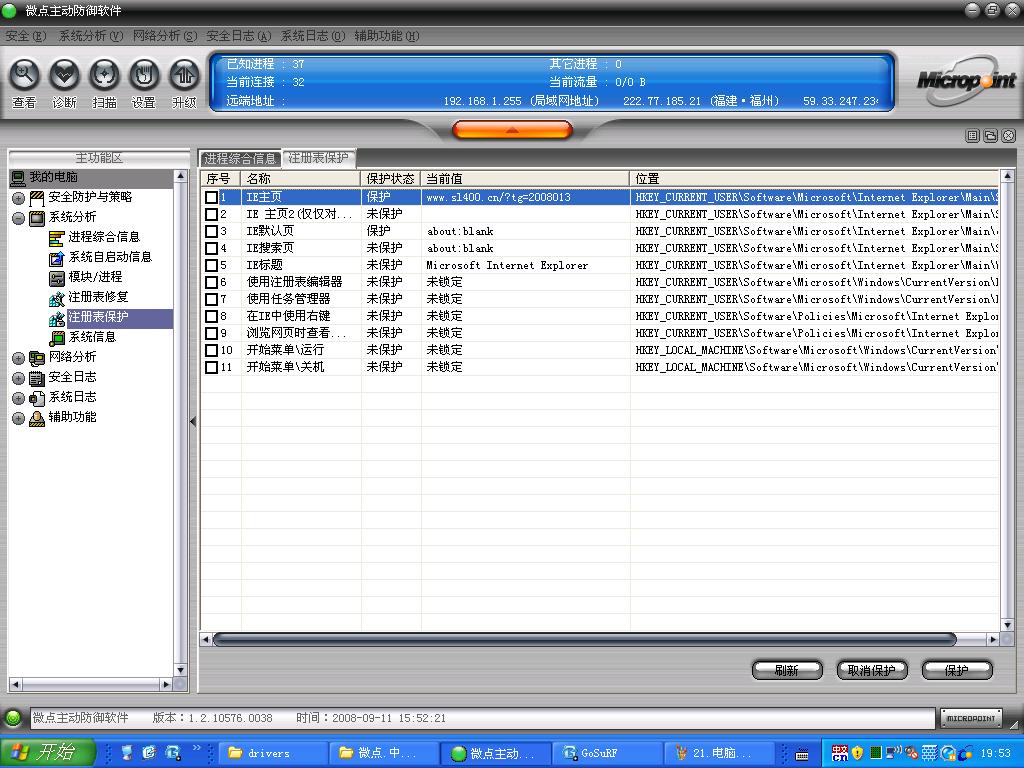Image resolution: width=1024 pixels, height=768 pixels.
Task: Select the checkbox for row 6 使用注册表编辑器
Action: tap(212, 282)
